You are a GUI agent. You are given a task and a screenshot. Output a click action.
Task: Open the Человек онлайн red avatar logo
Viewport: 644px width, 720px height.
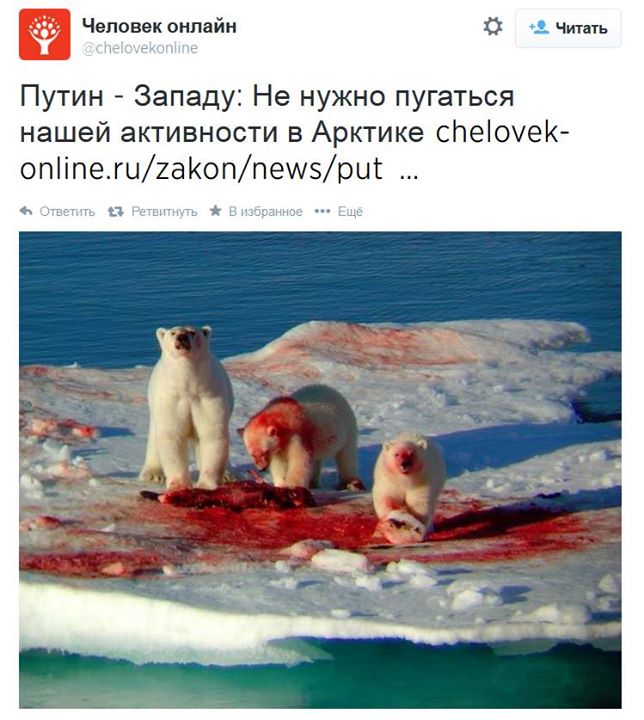[45, 34]
